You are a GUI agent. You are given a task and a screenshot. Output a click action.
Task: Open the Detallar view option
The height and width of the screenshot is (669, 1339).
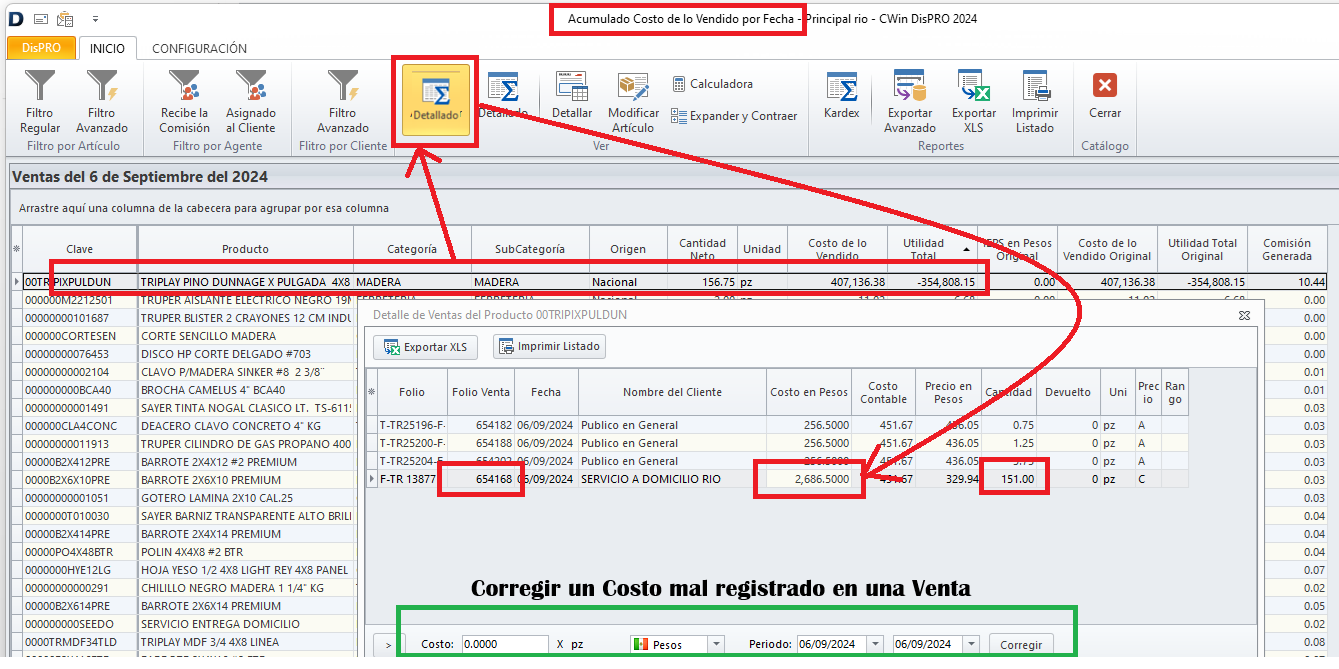[571, 105]
